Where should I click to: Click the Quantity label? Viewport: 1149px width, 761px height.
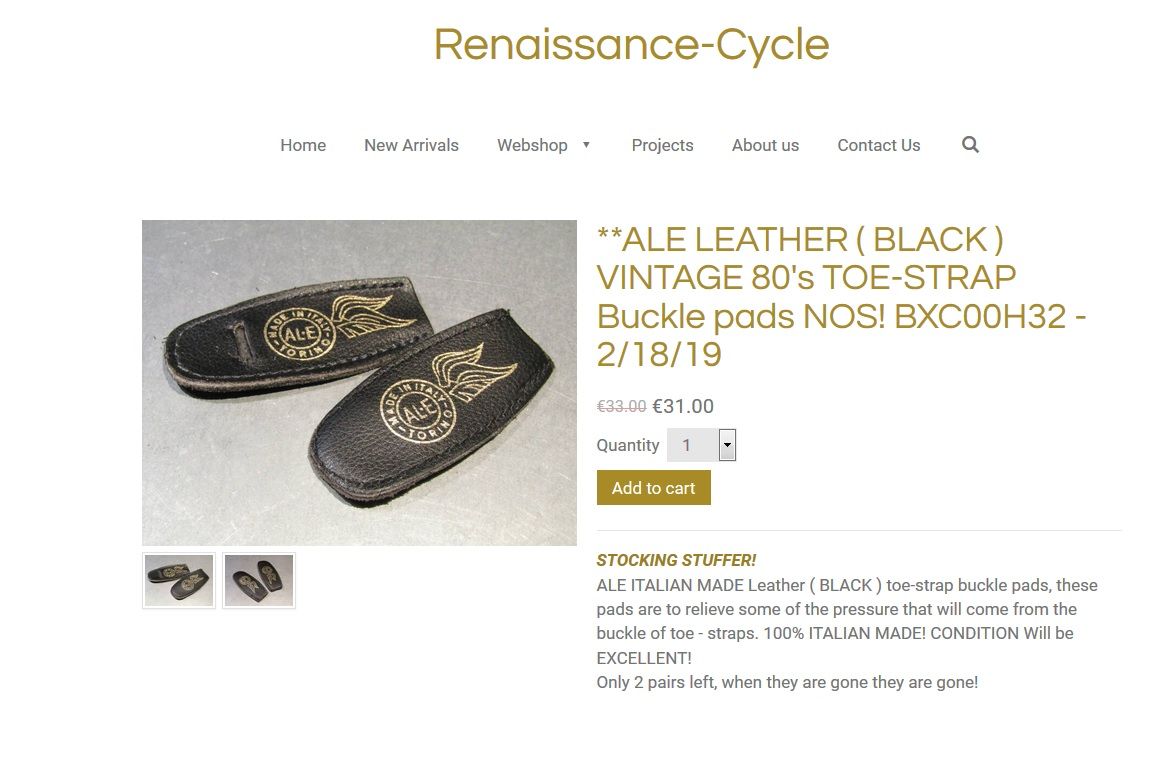[628, 445]
